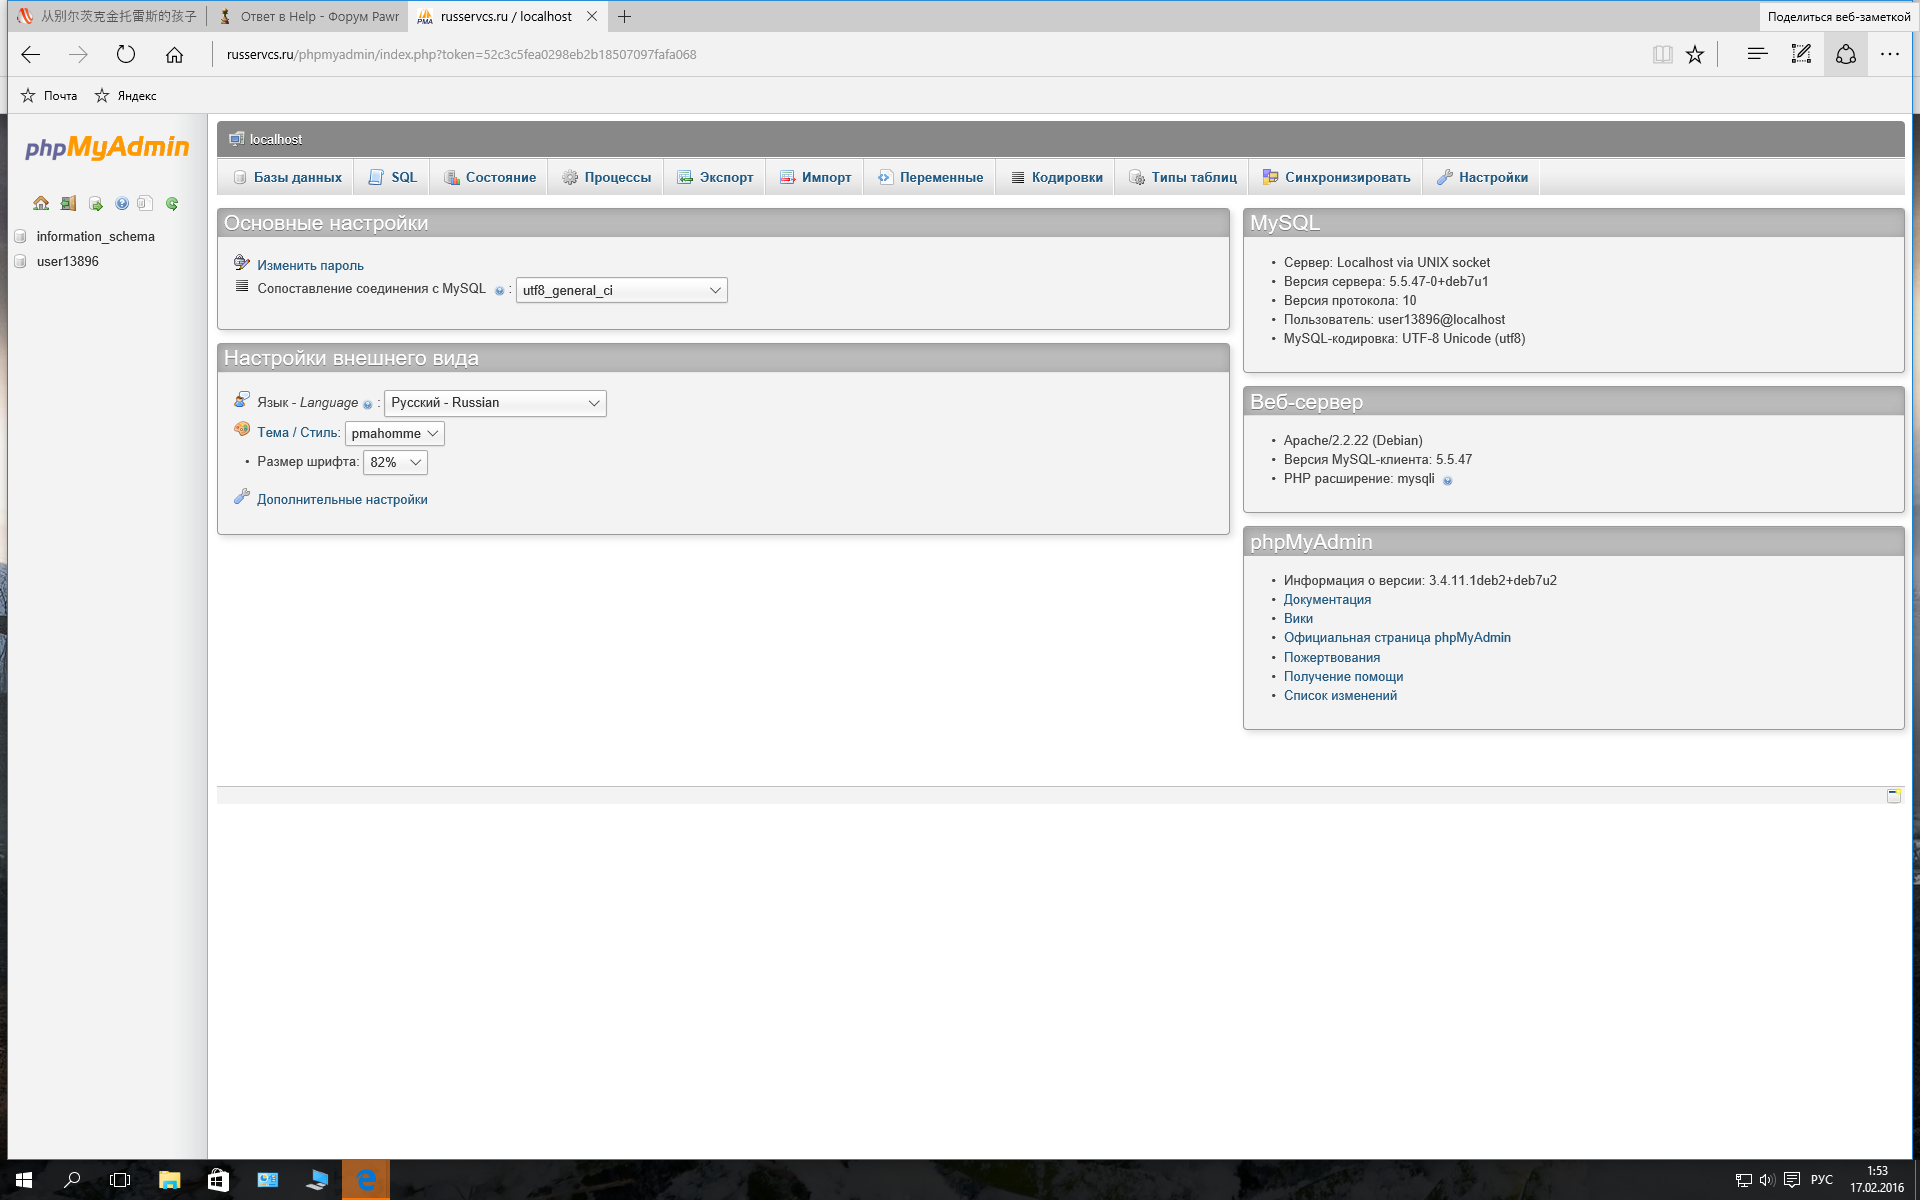The width and height of the screenshot is (1920, 1200).
Task: Open the Русский - Russian language dropdown
Action: click(x=495, y=403)
